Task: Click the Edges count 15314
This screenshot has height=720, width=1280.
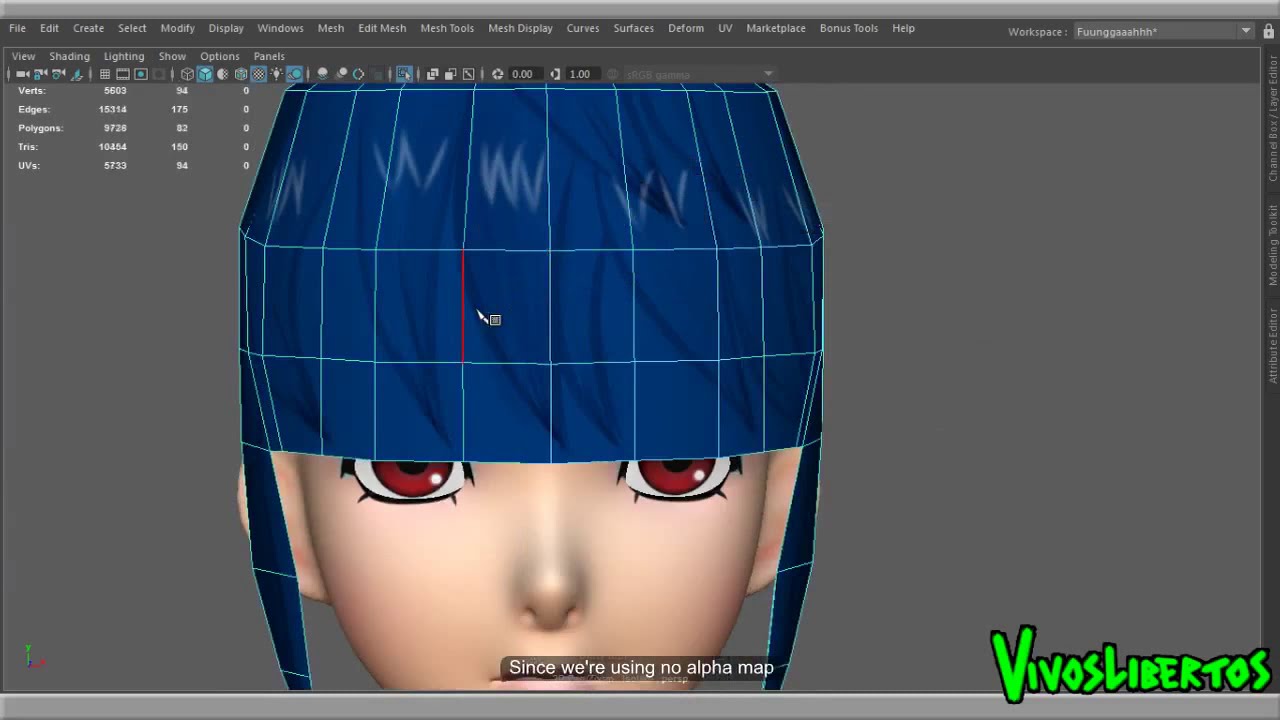Action: pyautogui.click(x=112, y=109)
